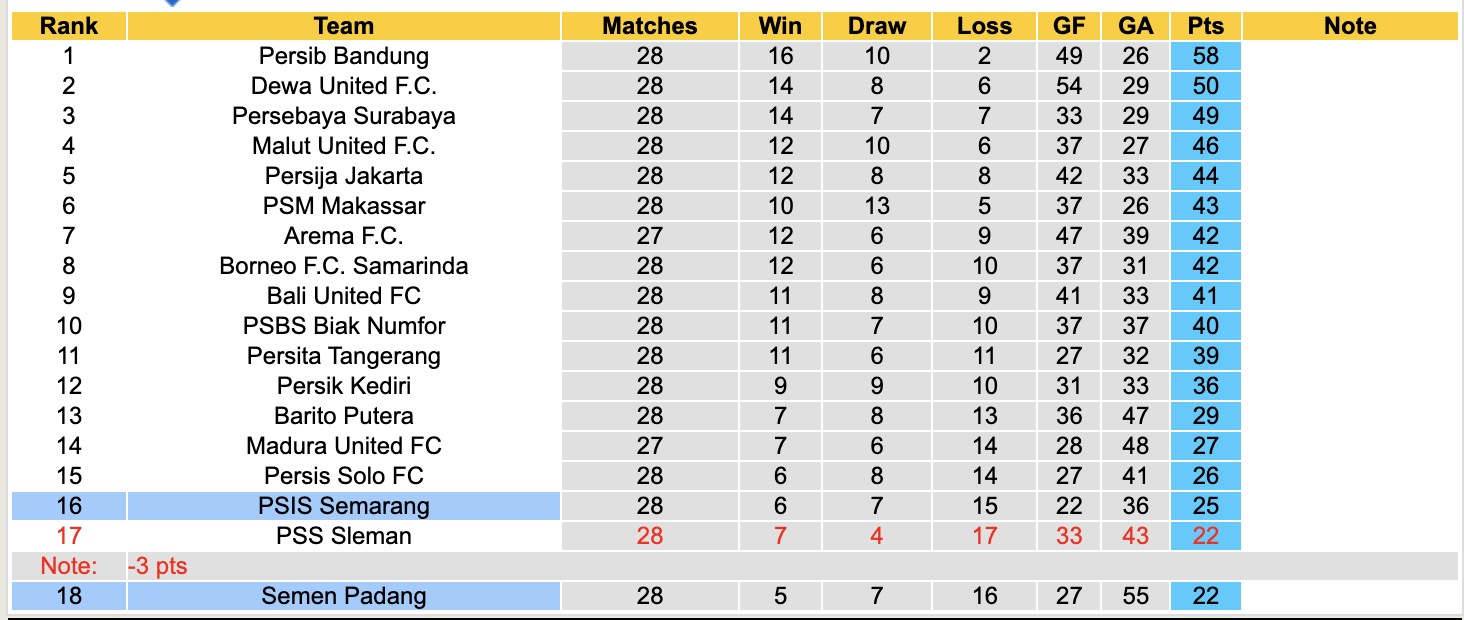This screenshot has width=1464, height=620.
Task: Click the Persebaya Surabaya team name
Action: pos(343,116)
